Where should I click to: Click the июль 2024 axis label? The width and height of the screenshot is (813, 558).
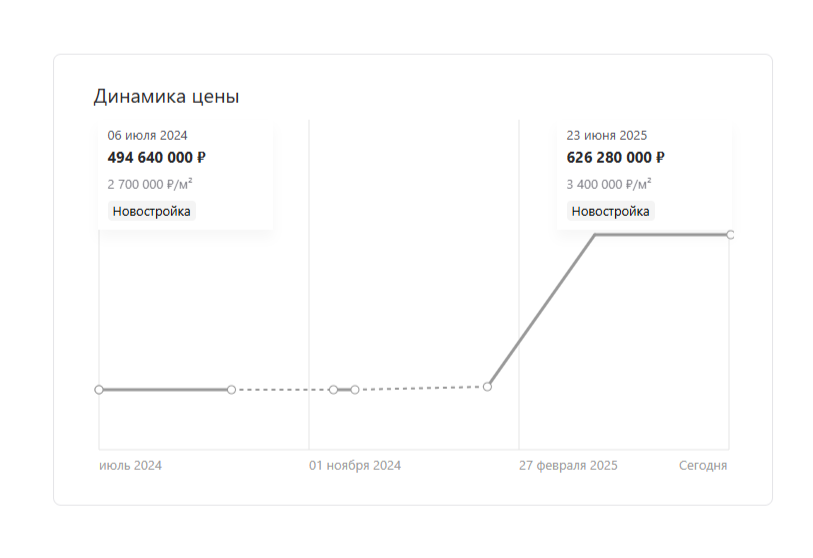pyautogui.click(x=130, y=466)
